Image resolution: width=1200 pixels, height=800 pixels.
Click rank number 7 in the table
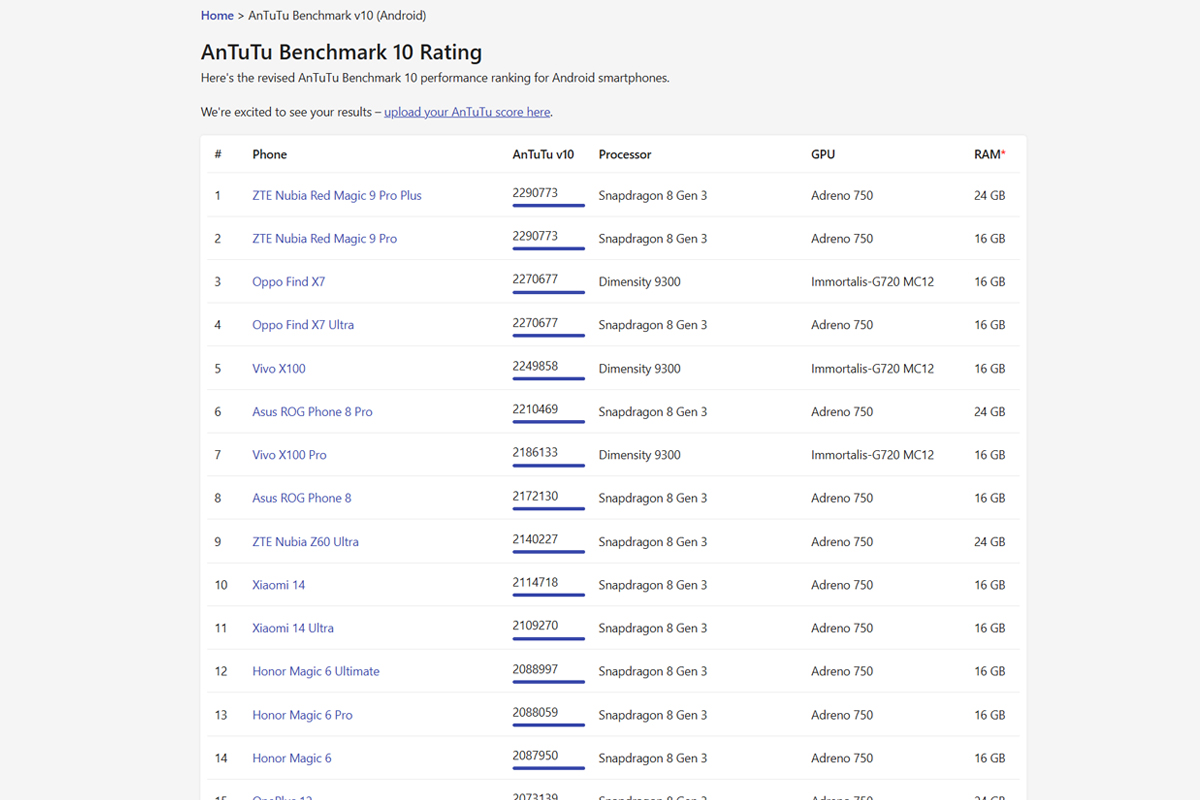218,455
